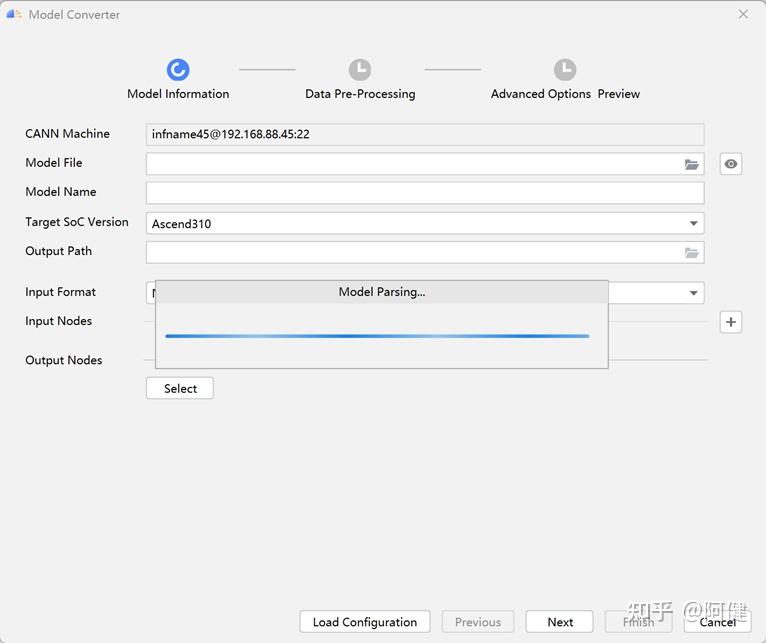Click the Load Configuration button
The width and height of the screenshot is (766, 643).
point(365,622)
